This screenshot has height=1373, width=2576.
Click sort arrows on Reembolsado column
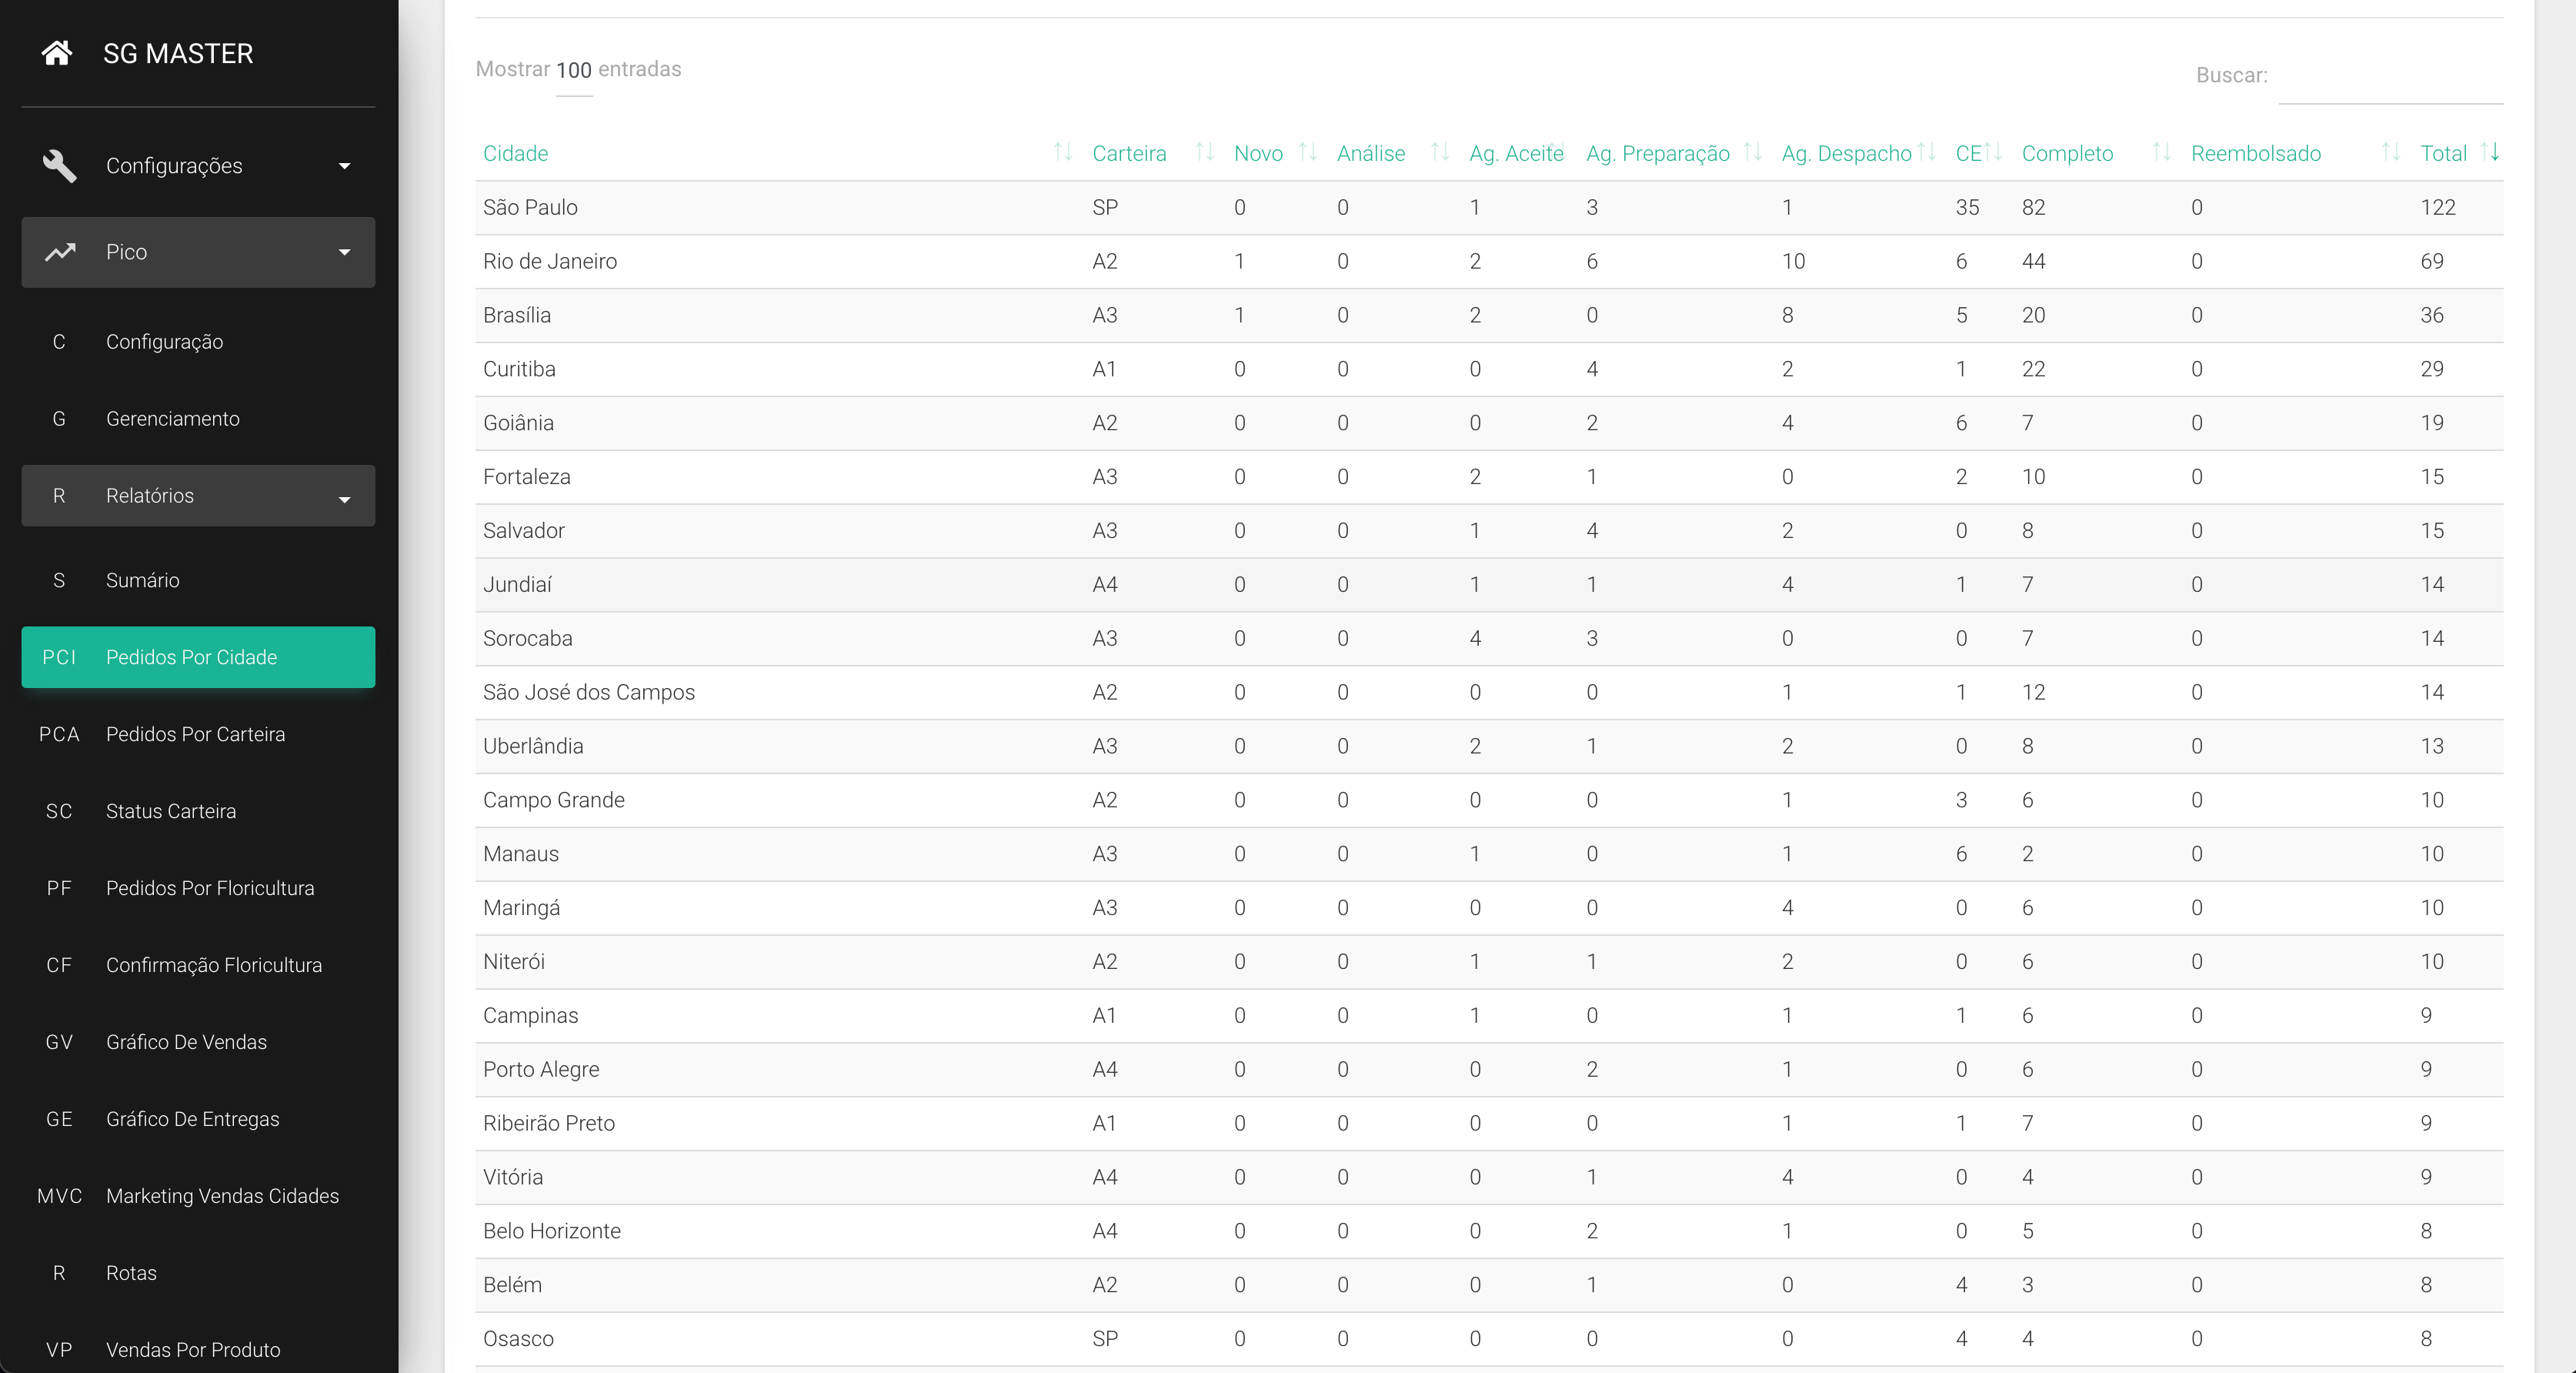[x=2390, y=152]
